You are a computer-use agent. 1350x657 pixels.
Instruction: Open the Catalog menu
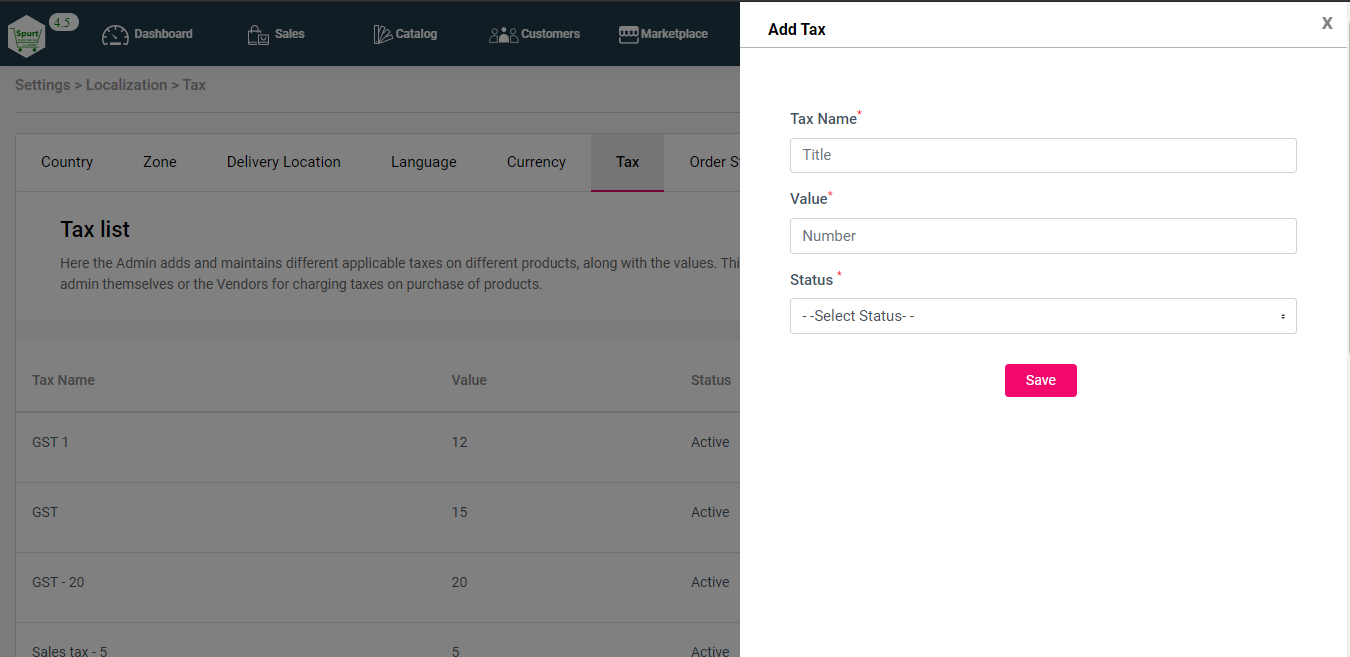click(405, 34)
